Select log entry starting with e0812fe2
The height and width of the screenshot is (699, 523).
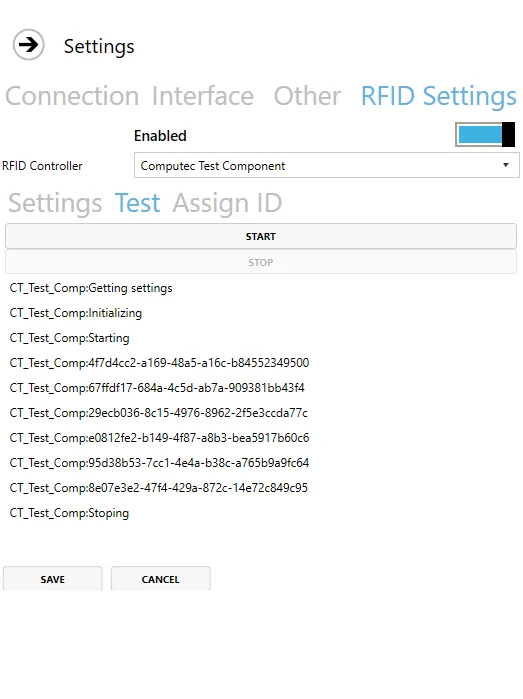[159, 438]
